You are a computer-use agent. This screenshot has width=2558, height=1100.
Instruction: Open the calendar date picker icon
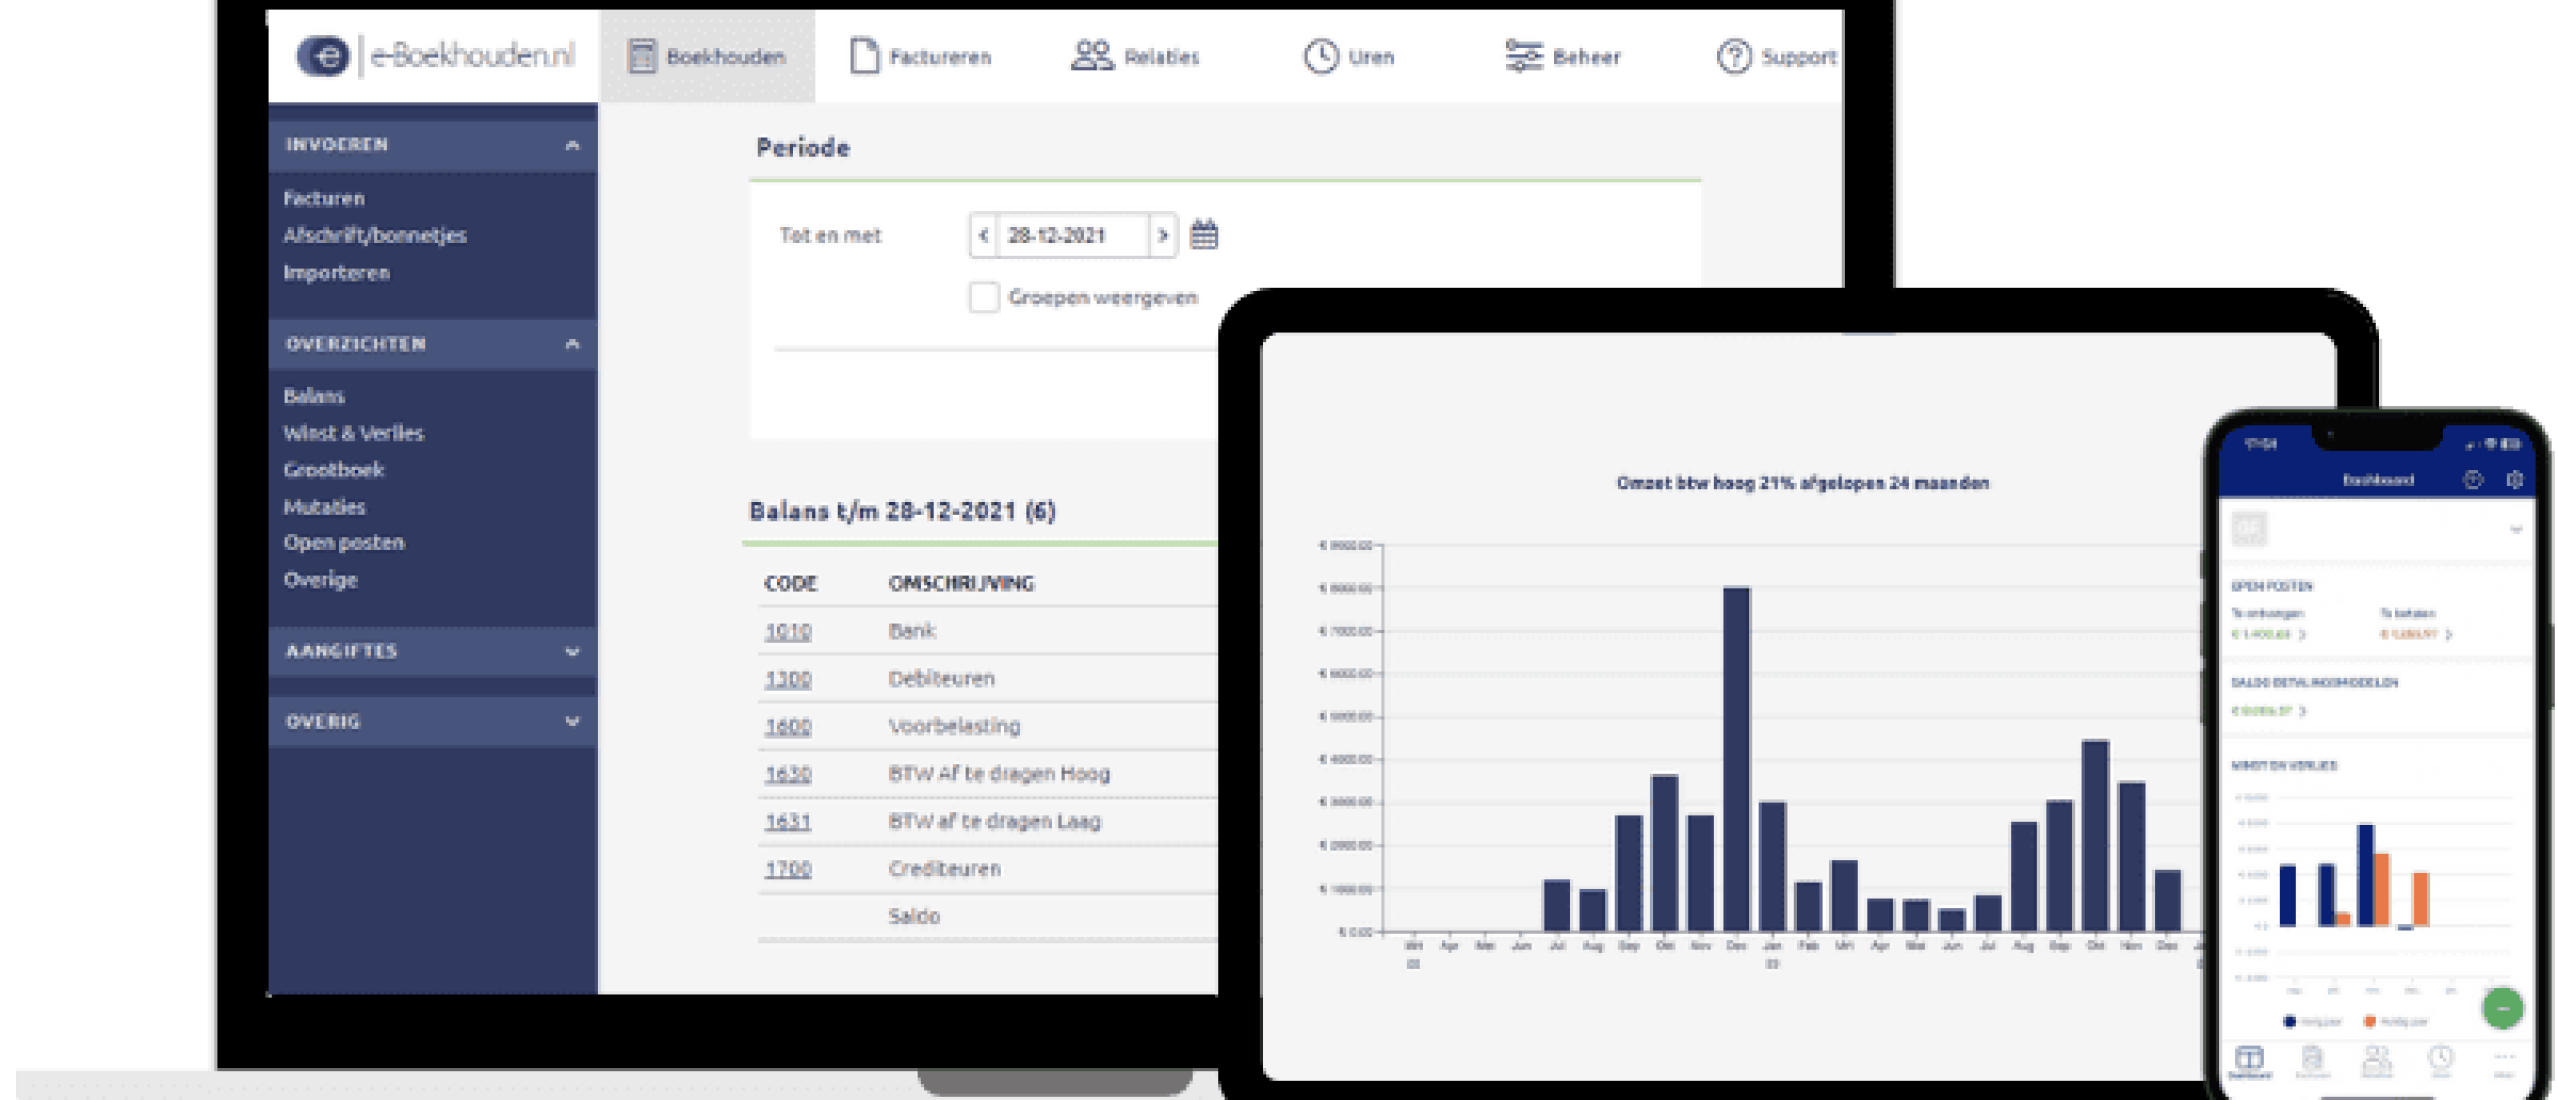1205,236
